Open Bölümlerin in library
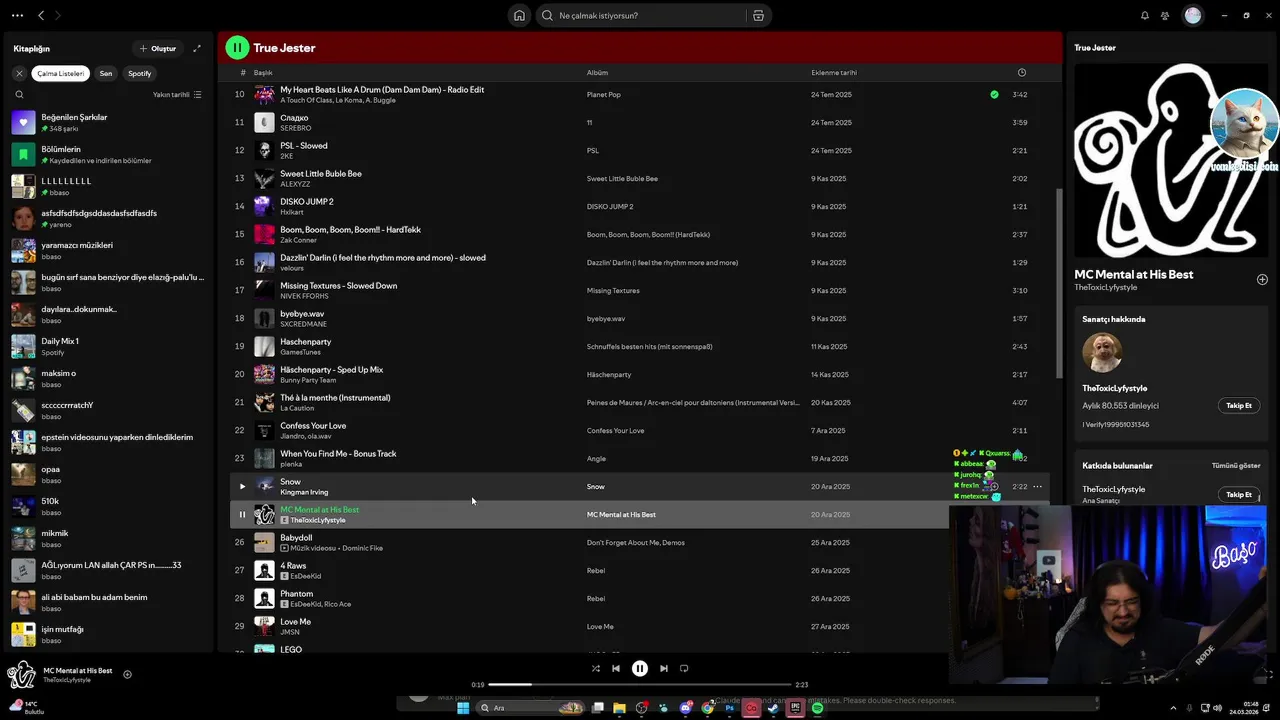1280x720 pixels. pyautogui.click(x=108, y=155)
